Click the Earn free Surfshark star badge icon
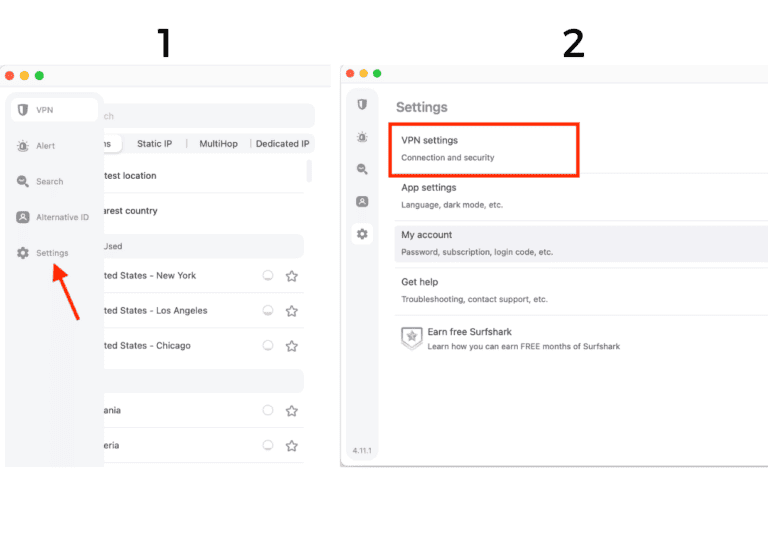This screenshot has width=768, height=540. [411, 338]
